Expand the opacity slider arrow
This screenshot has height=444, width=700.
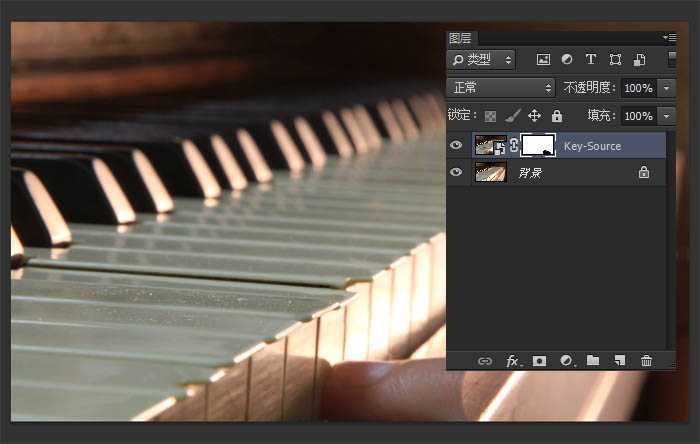tap(667, 88)
